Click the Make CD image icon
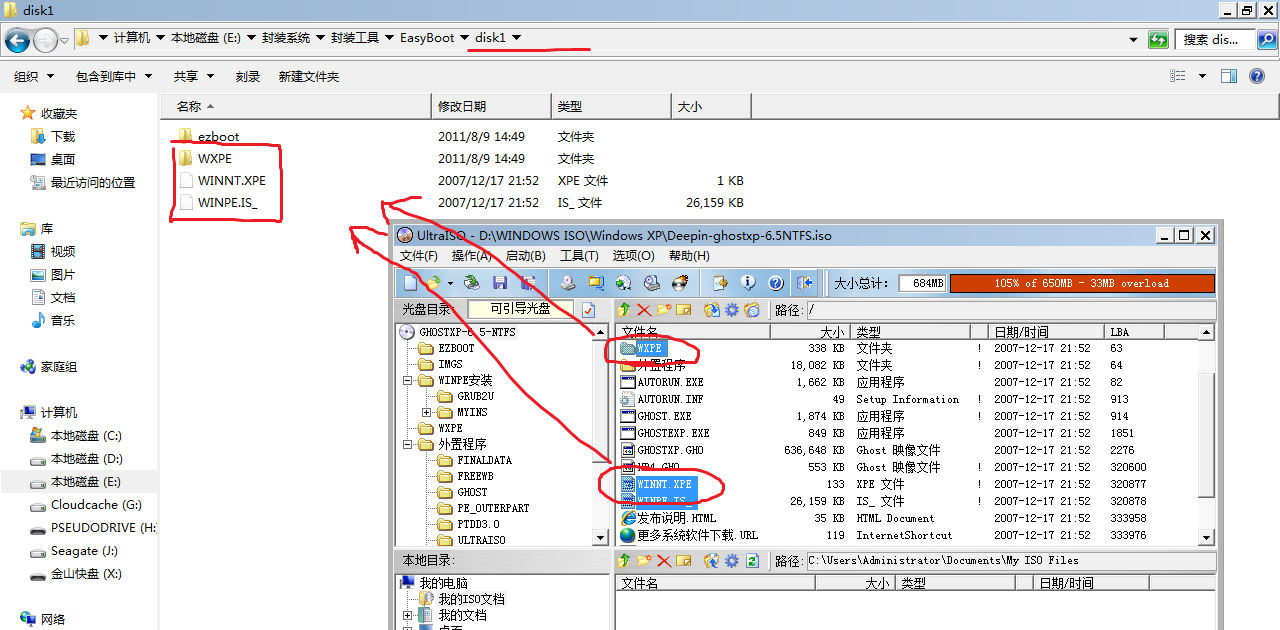This screenshot has width=1280, height=630. point(567,283)
